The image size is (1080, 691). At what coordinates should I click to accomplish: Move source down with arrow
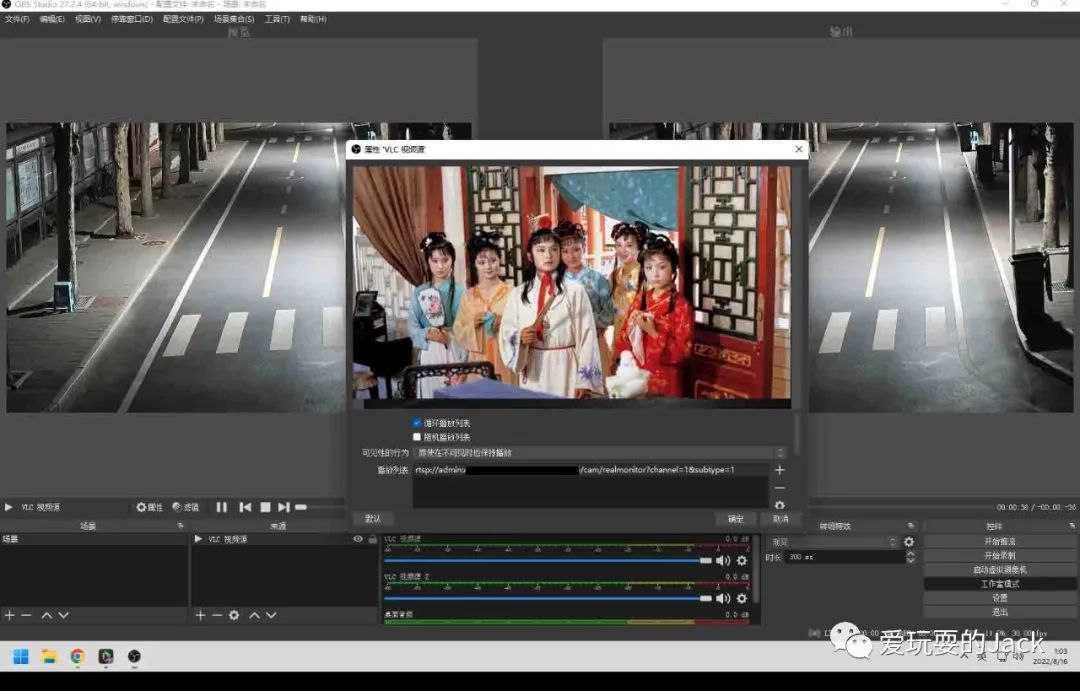pos(271,615)
